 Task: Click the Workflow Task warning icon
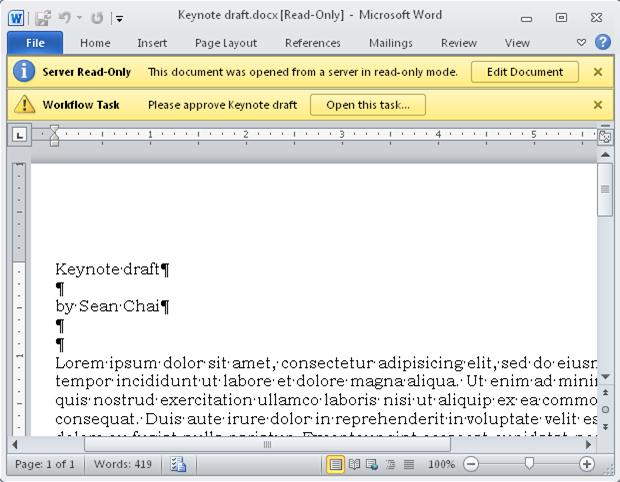click(x=25, y=104)
